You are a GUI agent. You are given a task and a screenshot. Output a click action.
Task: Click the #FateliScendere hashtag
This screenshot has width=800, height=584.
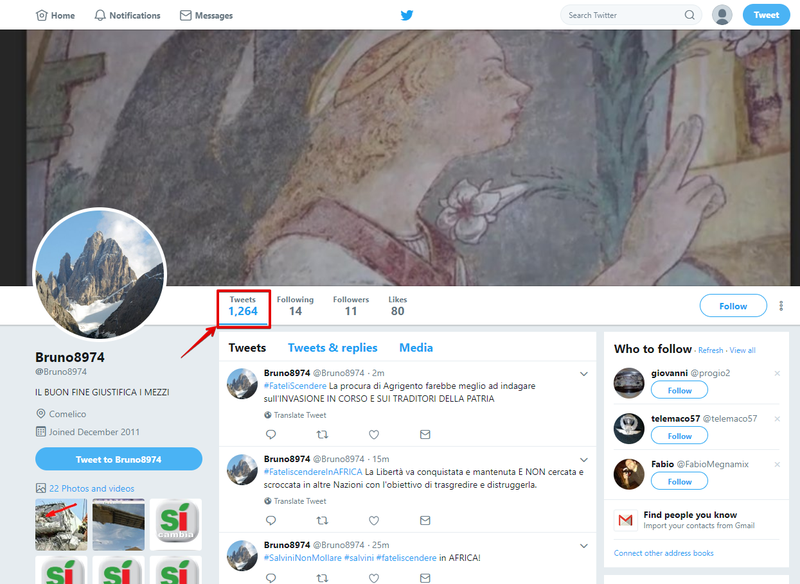click(x=295, y=386)
